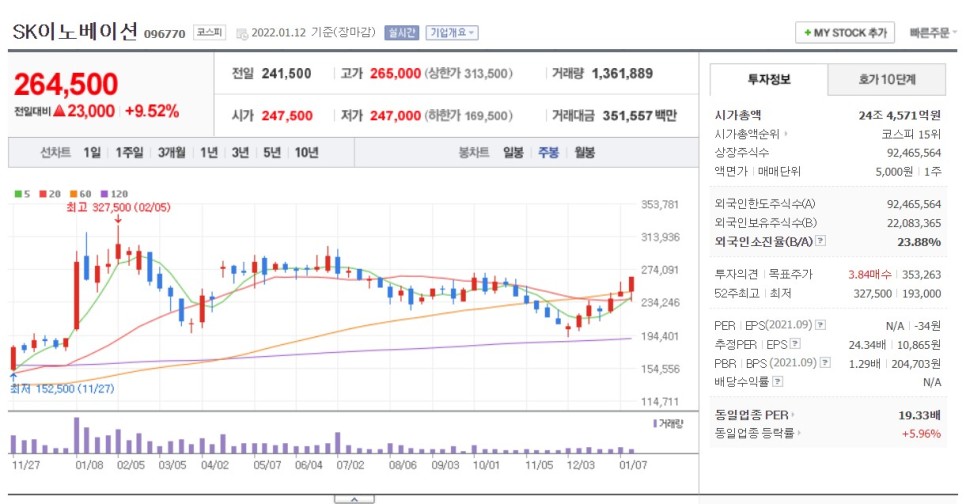Screen dimensions: 966x504
Task: Open the 시가총액순위 link
Action: (x=751, y=134)
